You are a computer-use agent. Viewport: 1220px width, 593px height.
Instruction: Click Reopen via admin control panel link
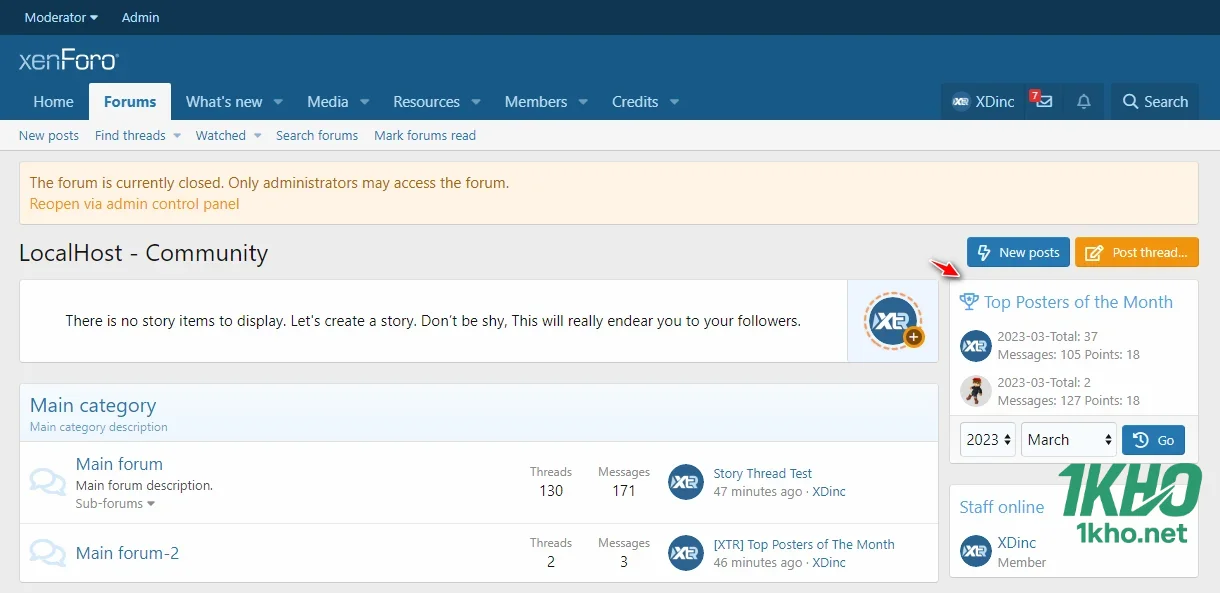(134, 204)
